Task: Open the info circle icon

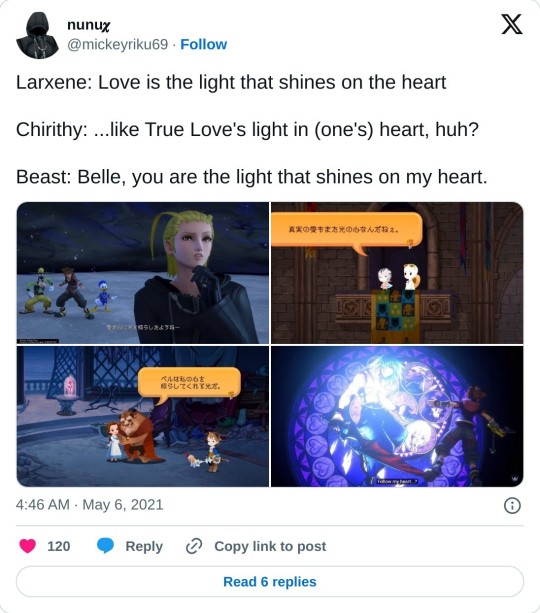Action: pyautogui.click(x=512, y=505)
